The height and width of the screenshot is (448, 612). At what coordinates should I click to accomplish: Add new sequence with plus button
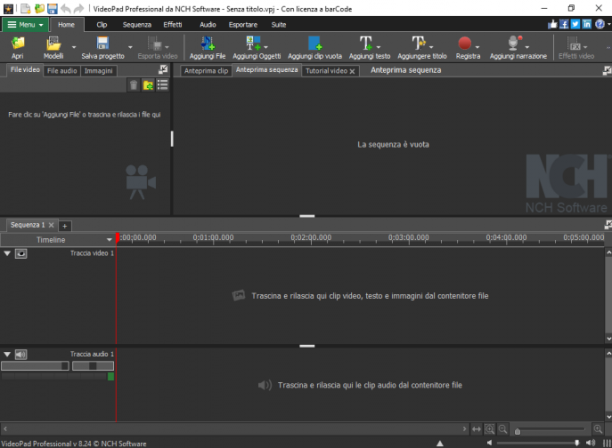pos(65,226)
